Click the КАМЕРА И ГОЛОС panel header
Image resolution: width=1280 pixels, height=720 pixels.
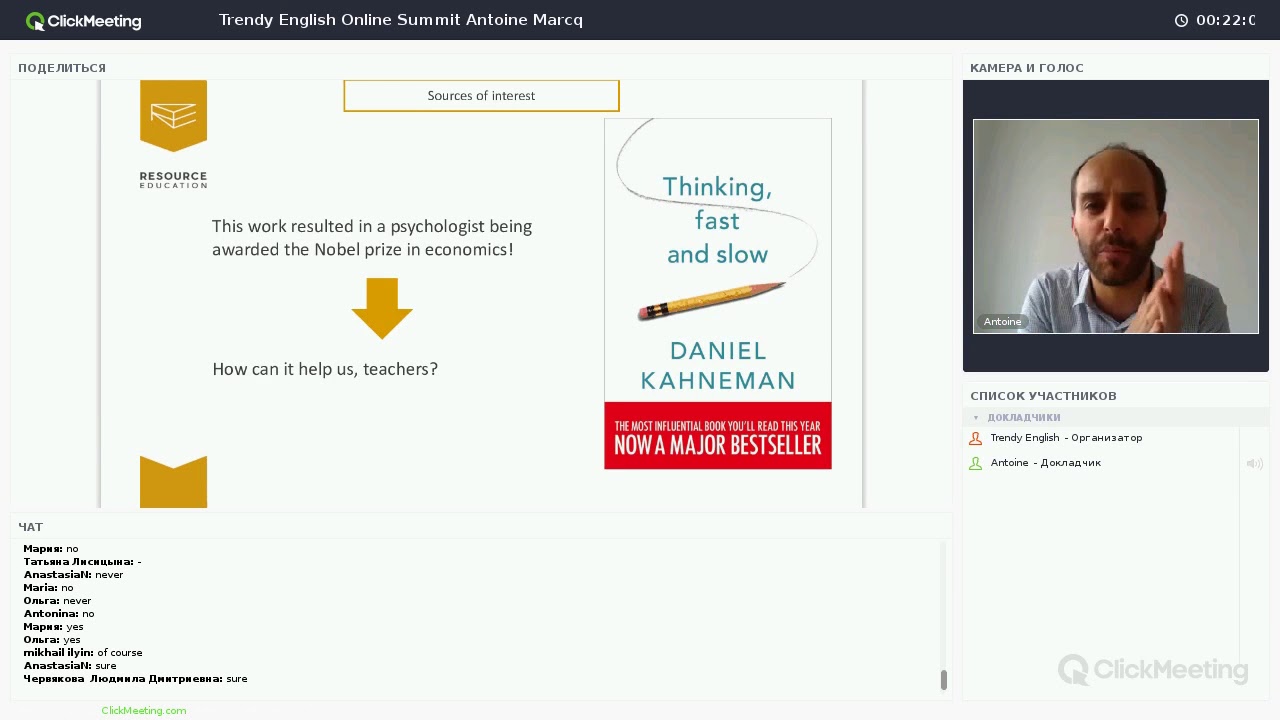[1027, 68]
